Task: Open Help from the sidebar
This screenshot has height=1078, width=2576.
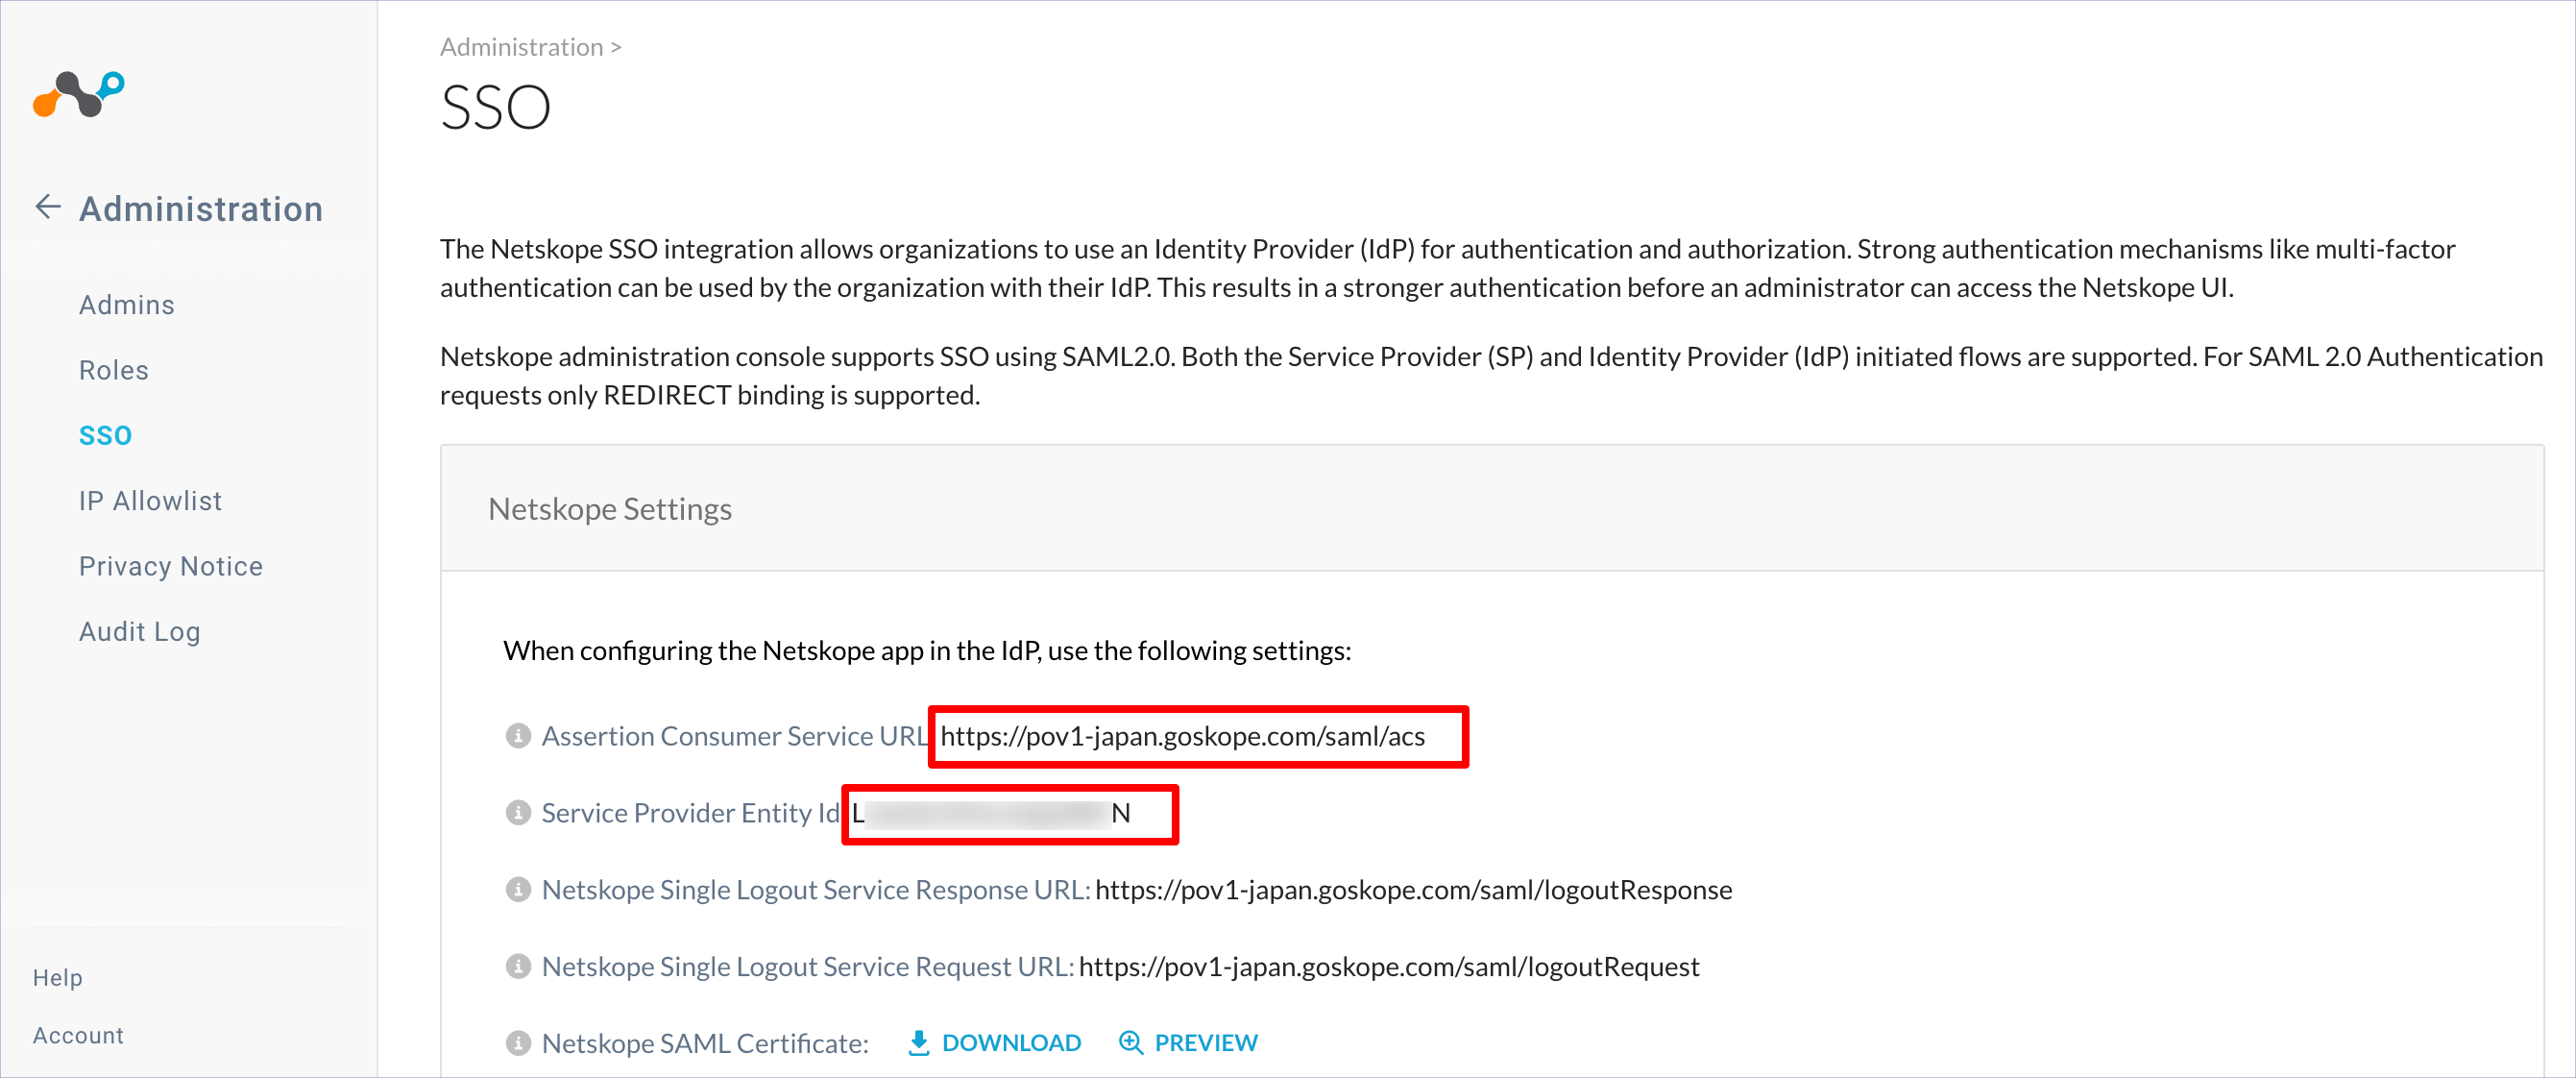Action: (58, 977)
